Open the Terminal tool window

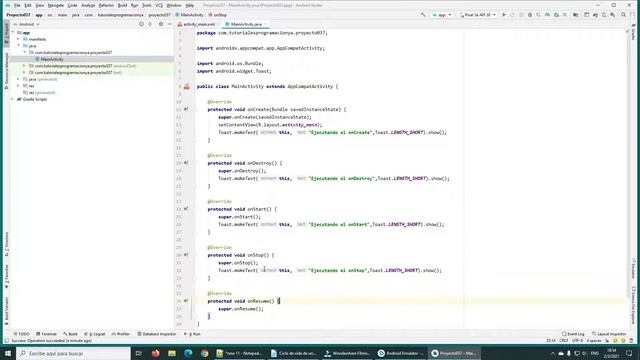47,334
